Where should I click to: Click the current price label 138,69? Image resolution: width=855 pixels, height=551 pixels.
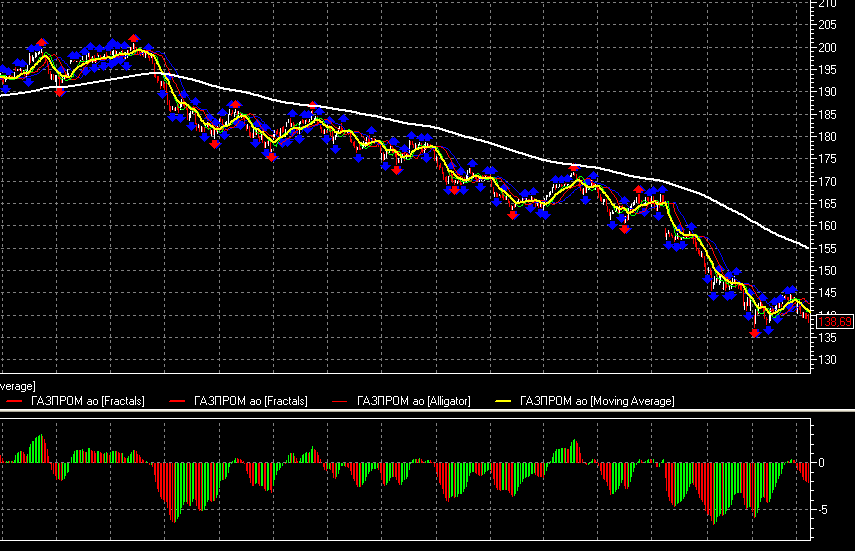[x=835, y=322]
